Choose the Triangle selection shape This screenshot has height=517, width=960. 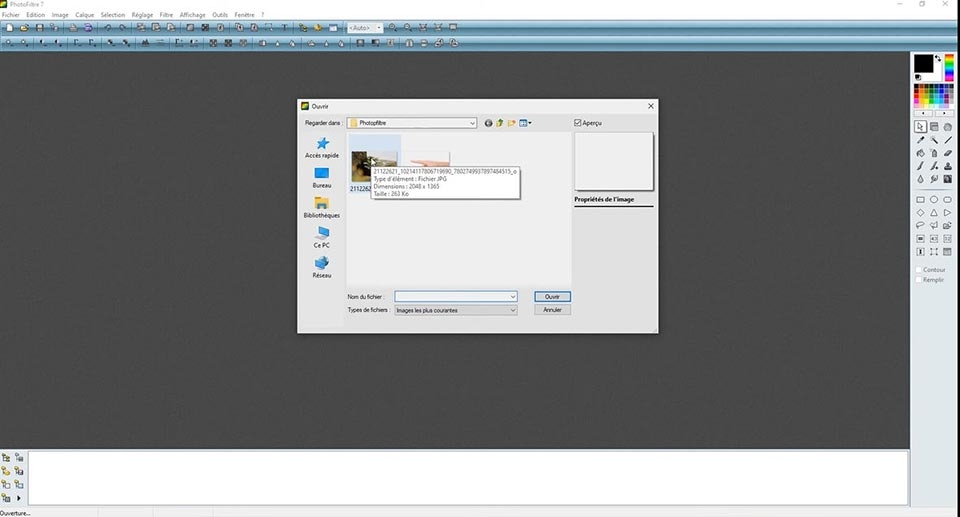point(934,213)
